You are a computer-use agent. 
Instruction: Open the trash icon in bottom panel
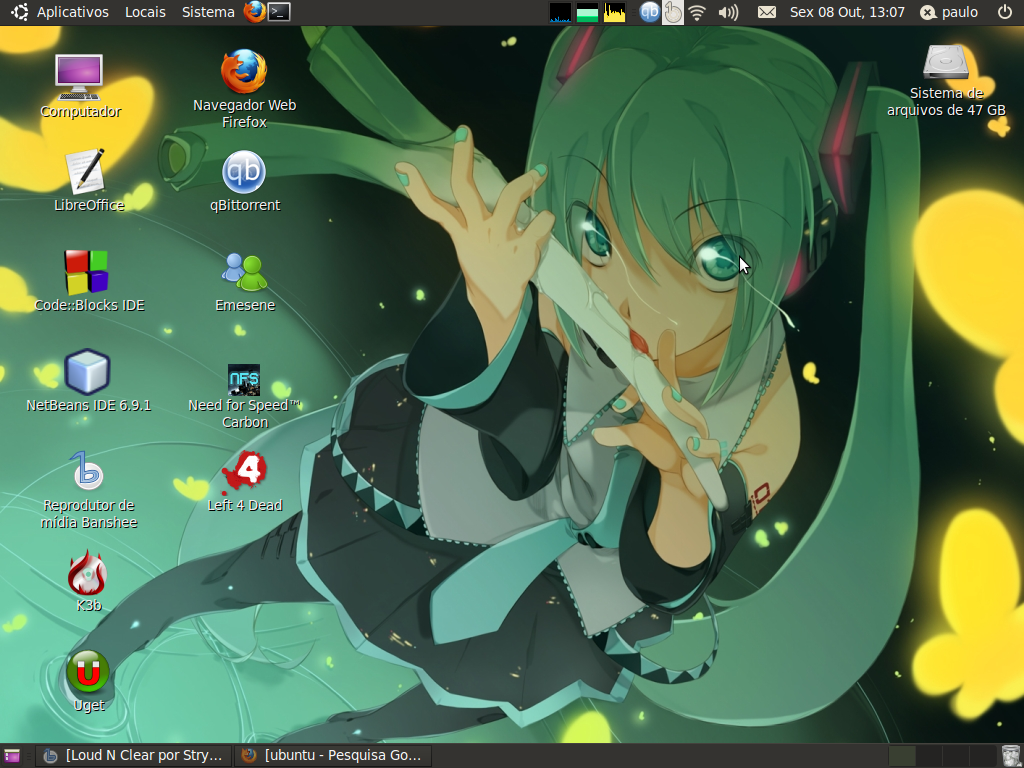click(x=1010, y=756)
